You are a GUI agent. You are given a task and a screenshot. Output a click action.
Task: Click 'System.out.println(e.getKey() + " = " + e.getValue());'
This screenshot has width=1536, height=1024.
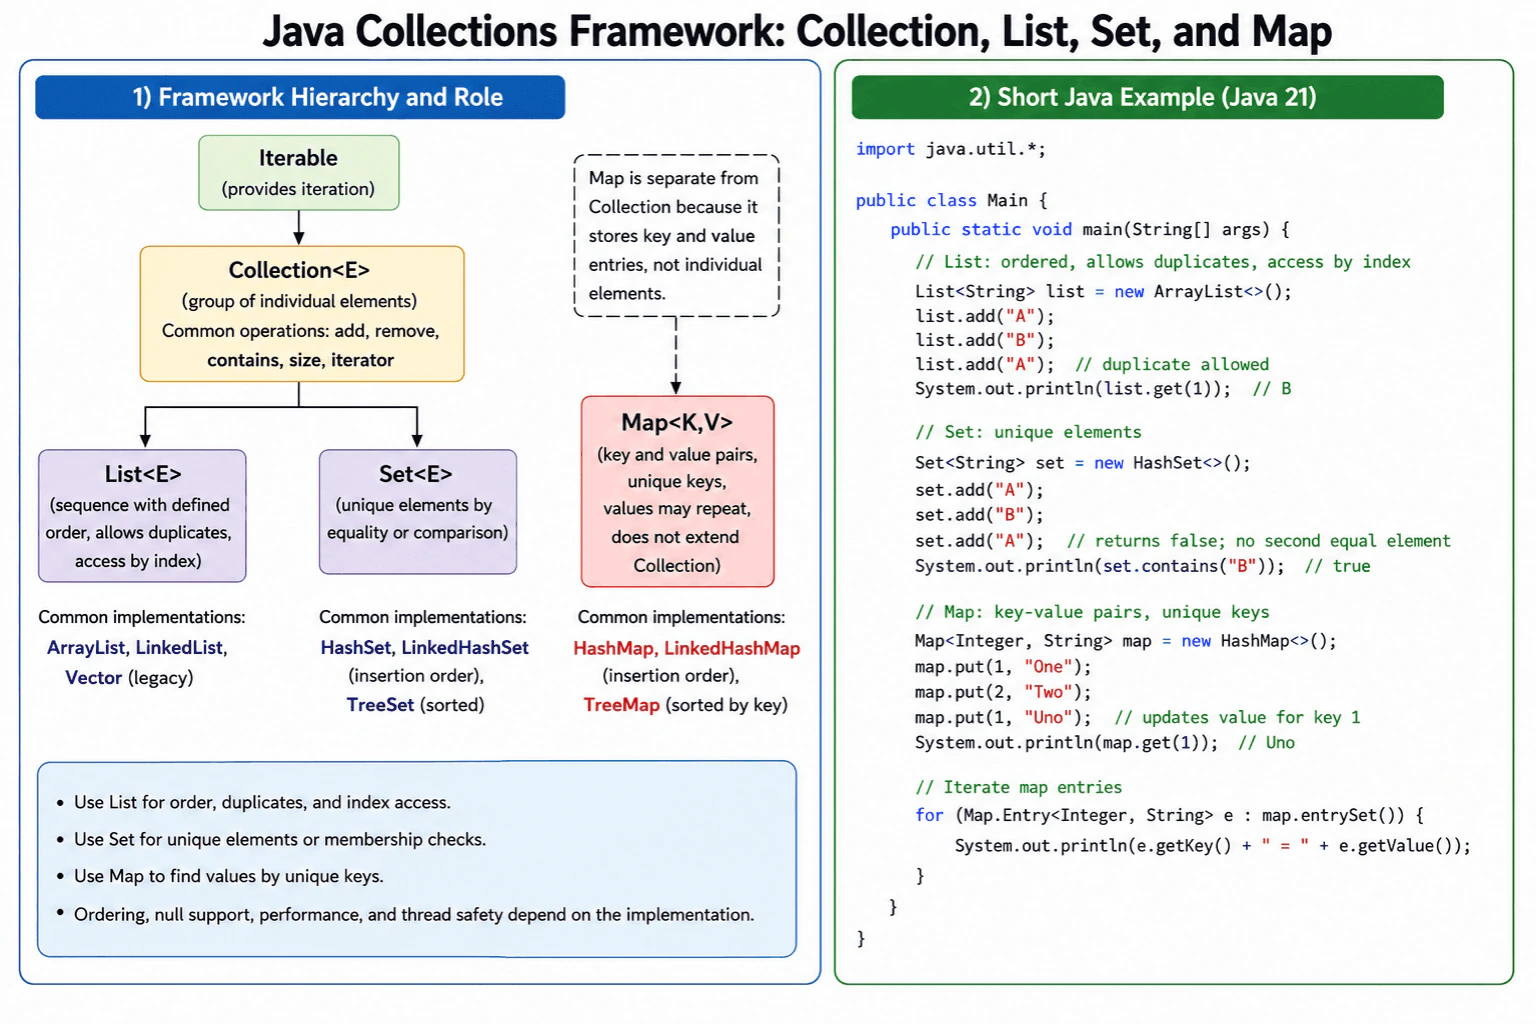coord(1213,846)
